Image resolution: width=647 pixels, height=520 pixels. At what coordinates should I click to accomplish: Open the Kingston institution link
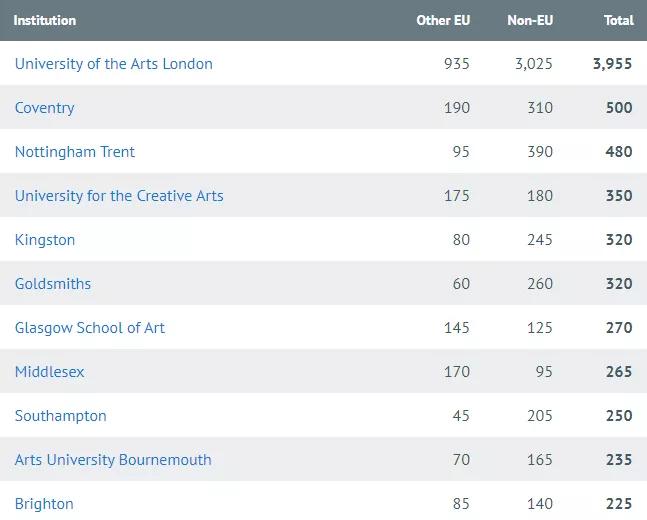click(x=44, y=240)
